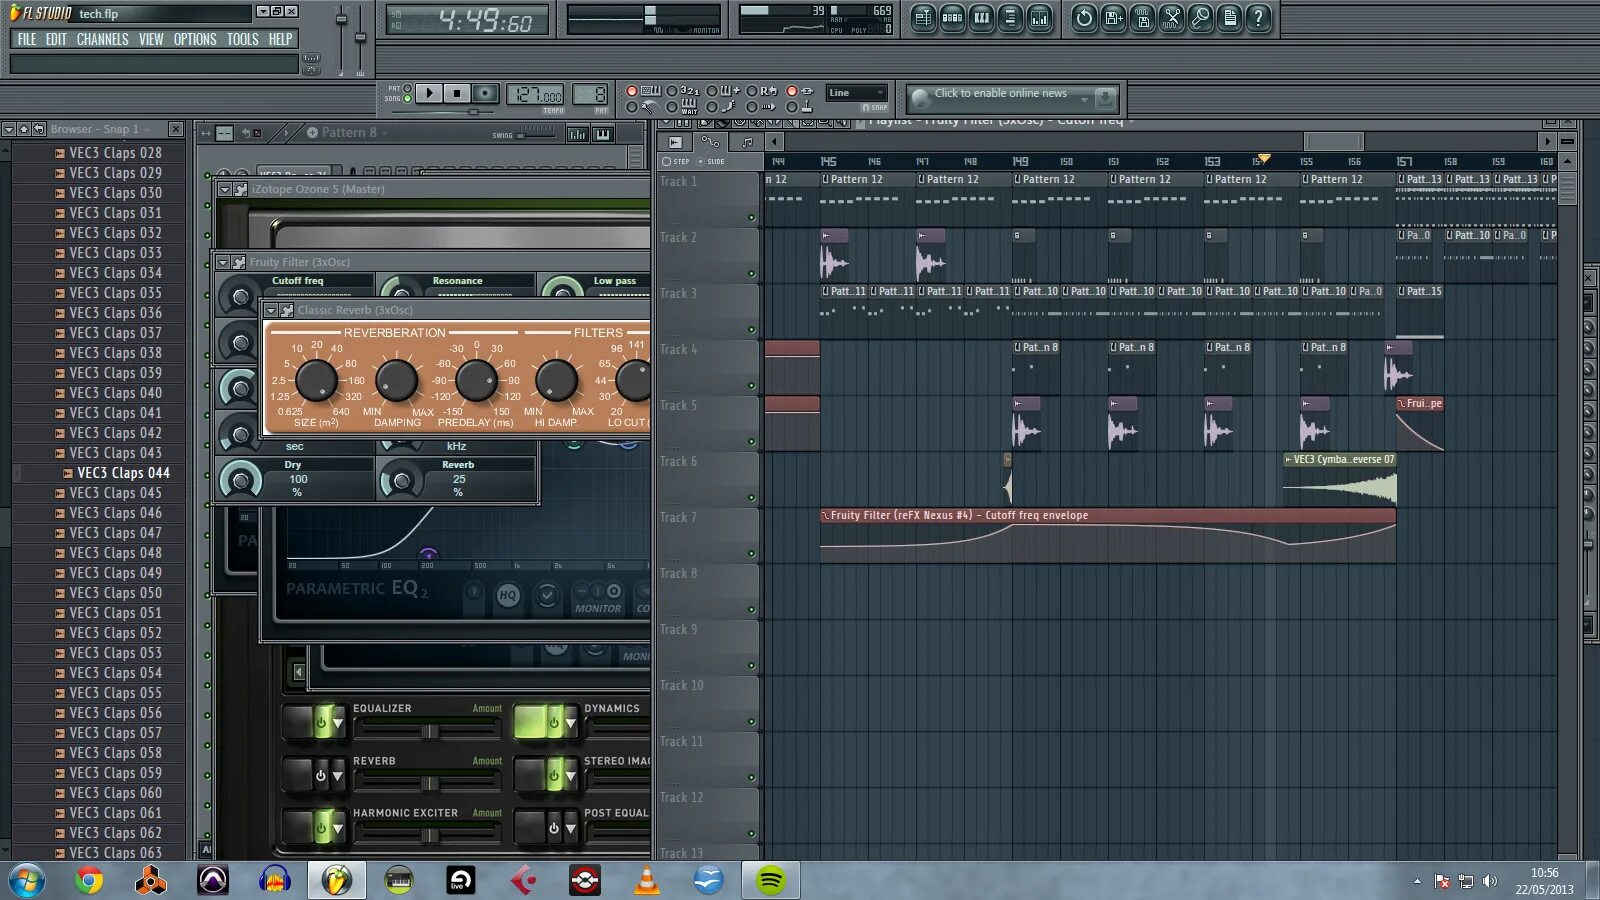Open step sequencer keyboard editor icon
This screenshot has width=1600, height=900.
coord(603,133)
